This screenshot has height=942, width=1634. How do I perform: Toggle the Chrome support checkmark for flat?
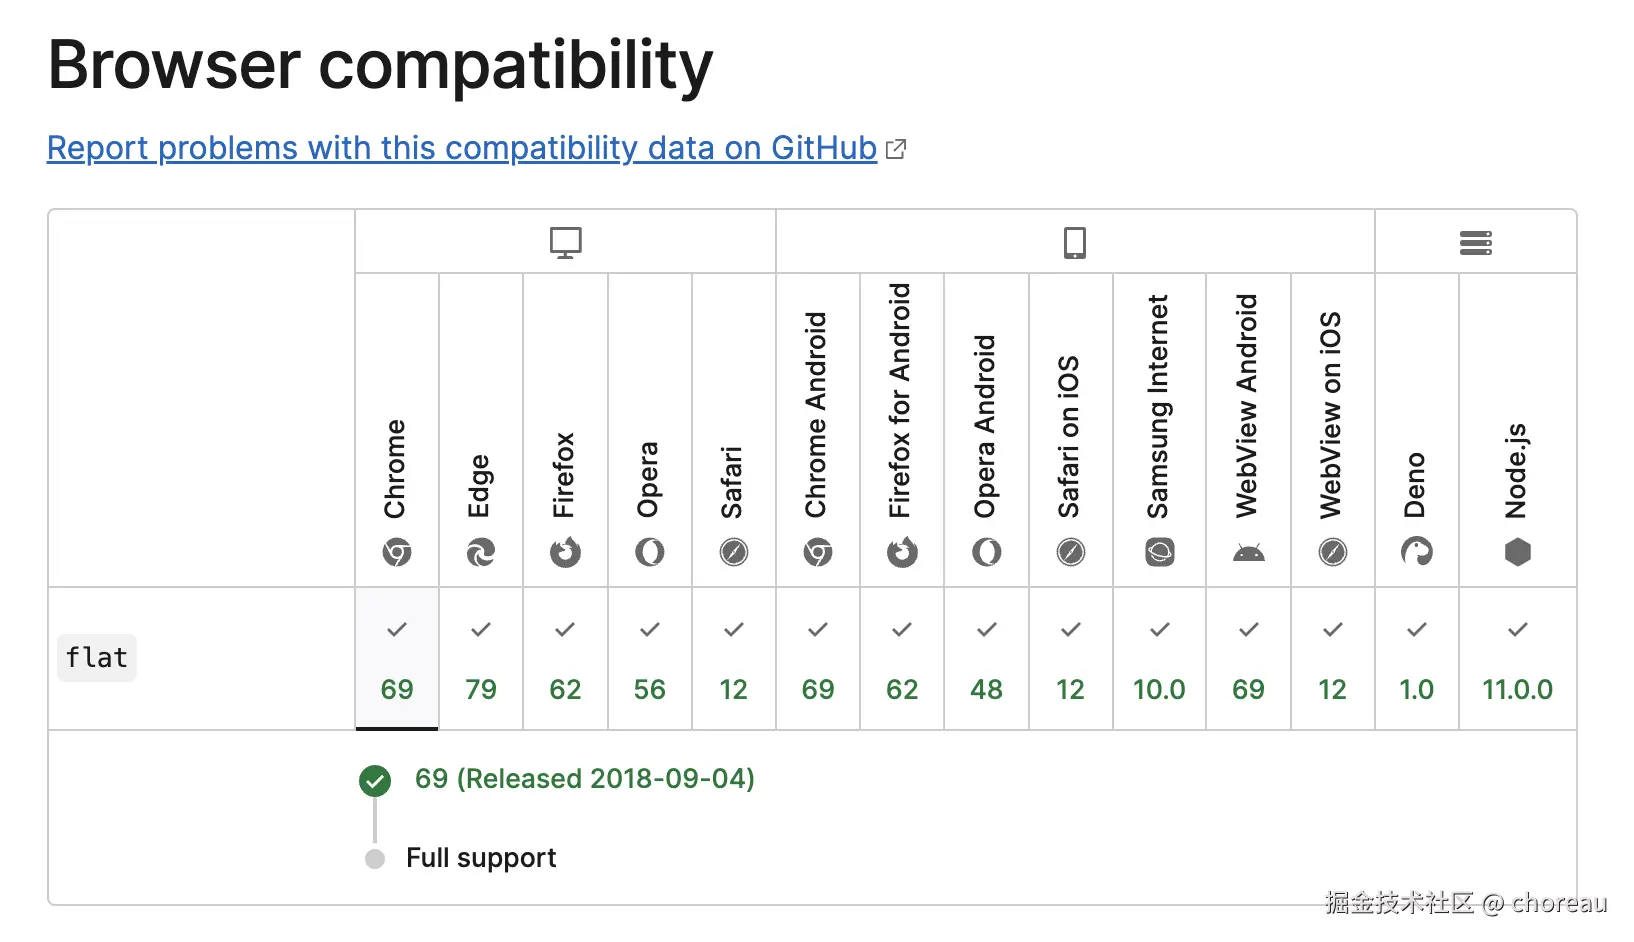(x=397, y=630)
